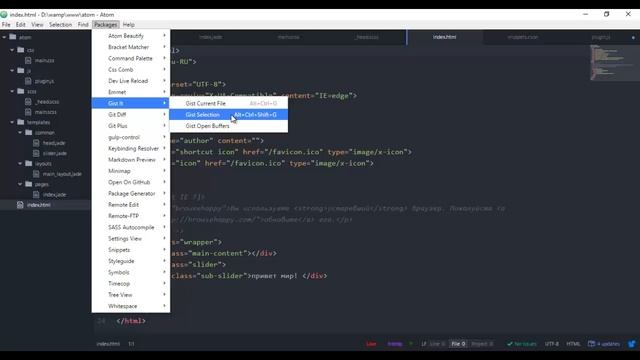
Task: Close the open Packages menu
Action: click(106, 24)
